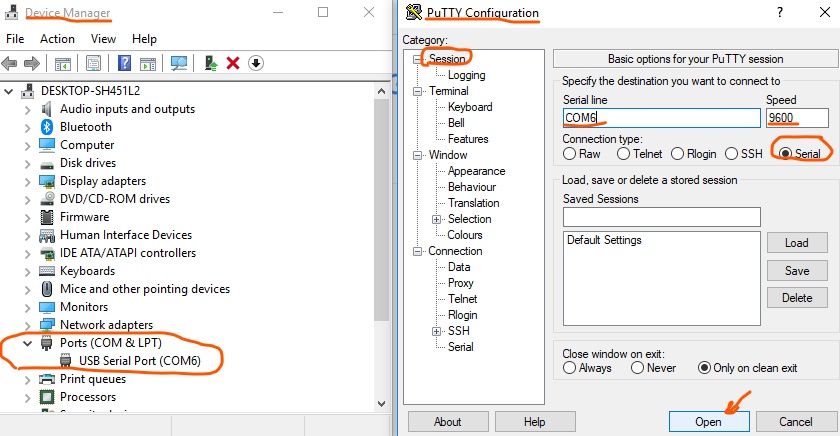Expand the Network adapters category

point(27,325)
